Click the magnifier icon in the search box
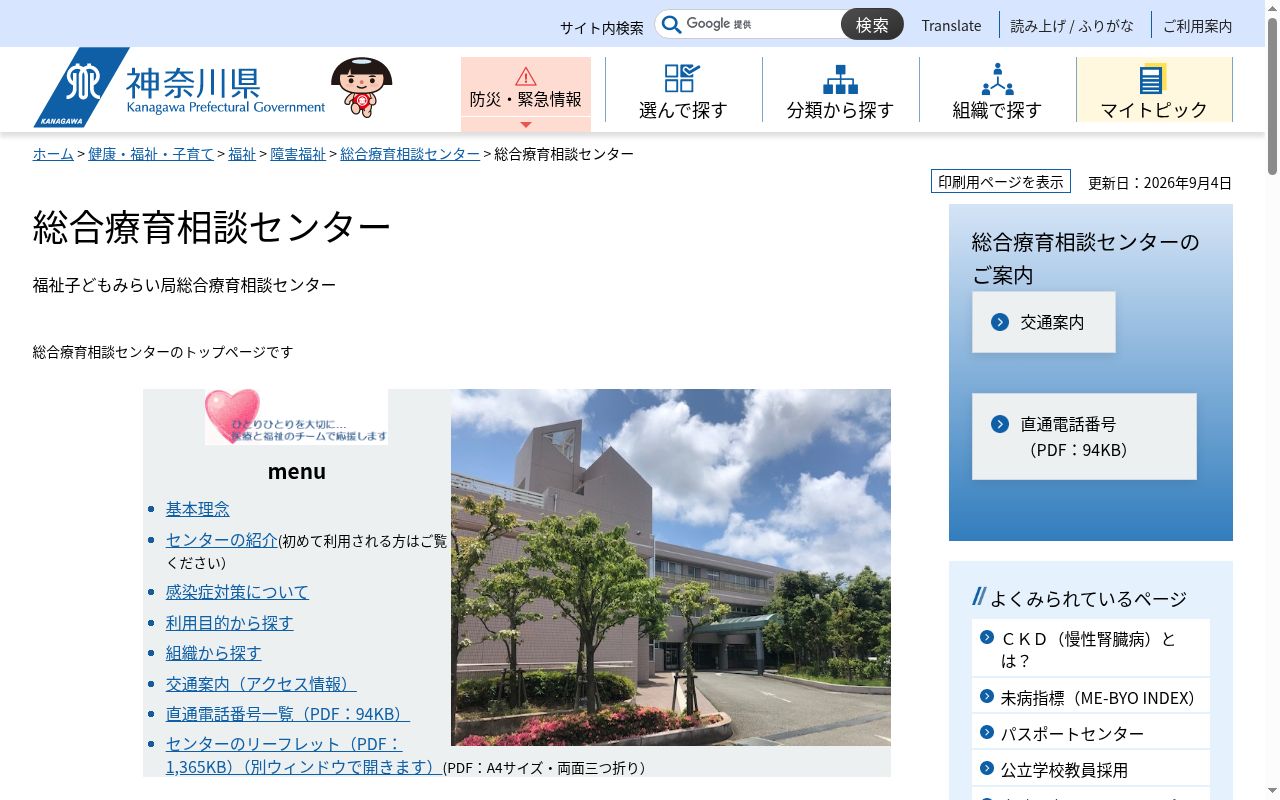 (672, 25)
